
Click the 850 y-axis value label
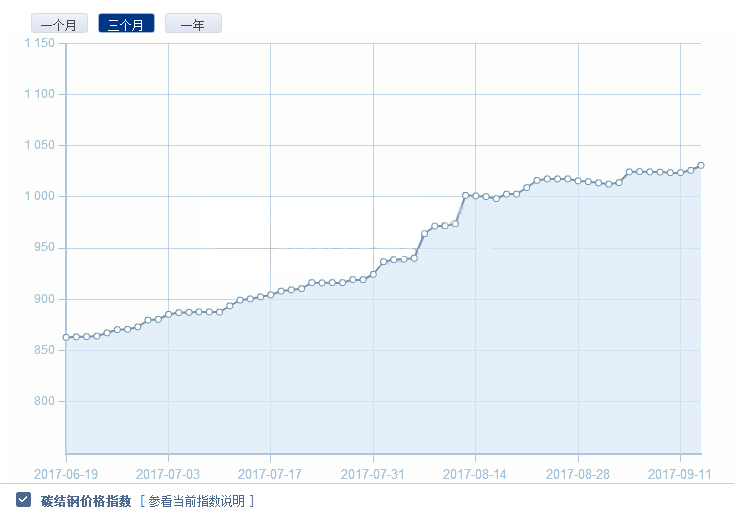(44, 350)
